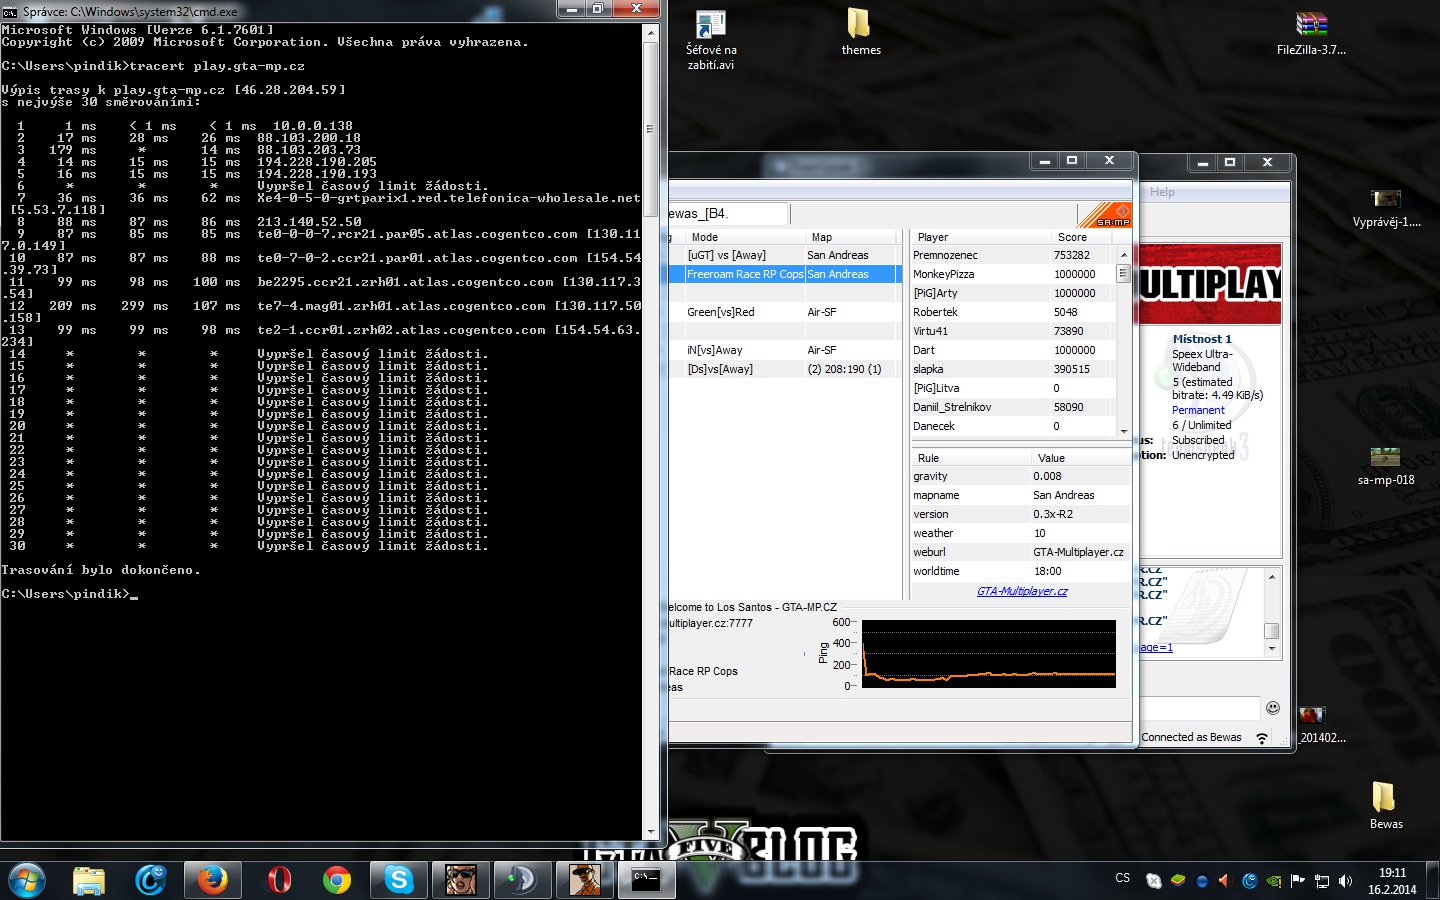This screenshot has height=900, width=1440.
Task: Click the connection quality icon in TeamSpeak status bar
Action: coord(1262,738)
